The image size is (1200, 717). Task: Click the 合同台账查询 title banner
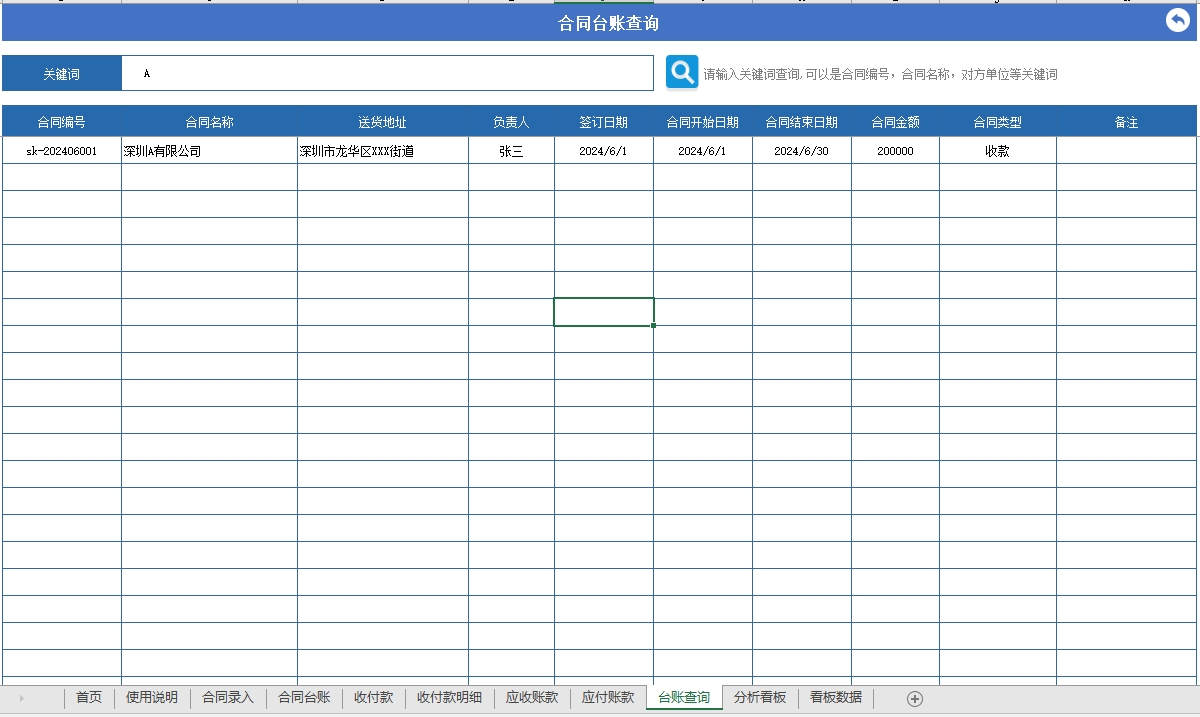600,23
